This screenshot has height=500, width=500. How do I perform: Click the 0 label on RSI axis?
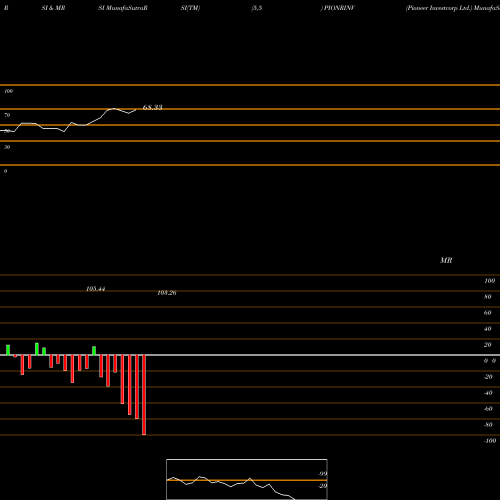(x=5, y=171)
